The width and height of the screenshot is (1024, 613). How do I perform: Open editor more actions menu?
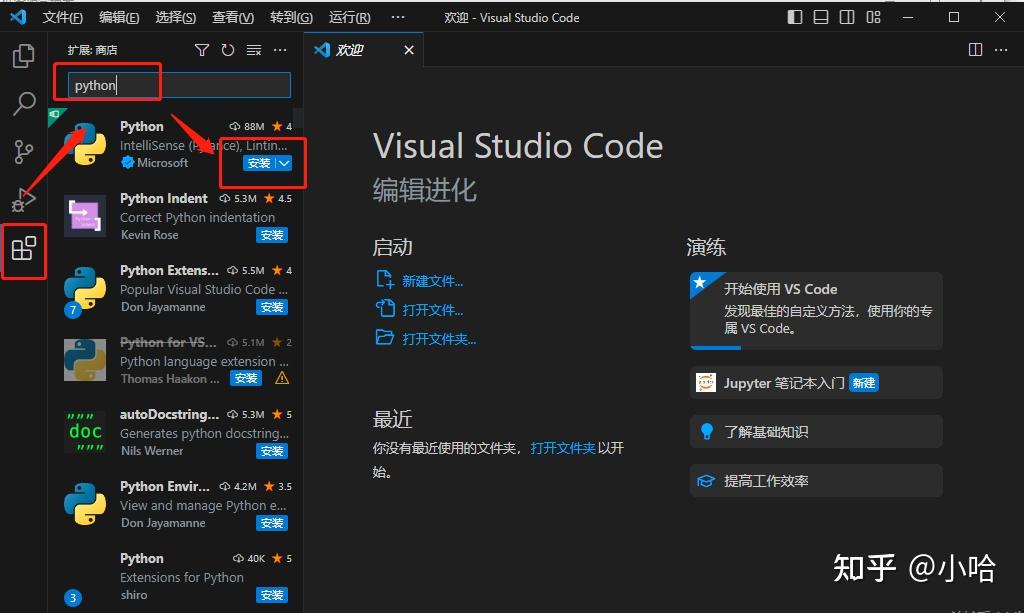(1000, 50)
